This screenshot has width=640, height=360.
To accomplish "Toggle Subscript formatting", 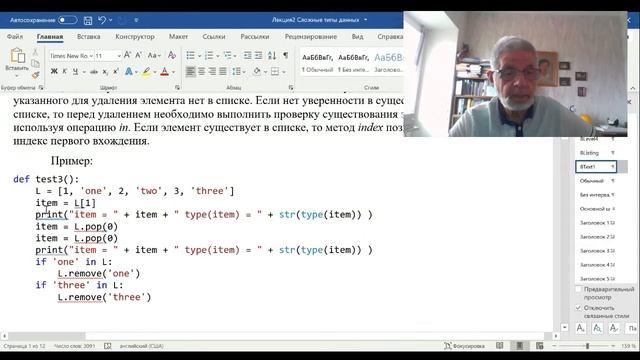I will 105,72.
